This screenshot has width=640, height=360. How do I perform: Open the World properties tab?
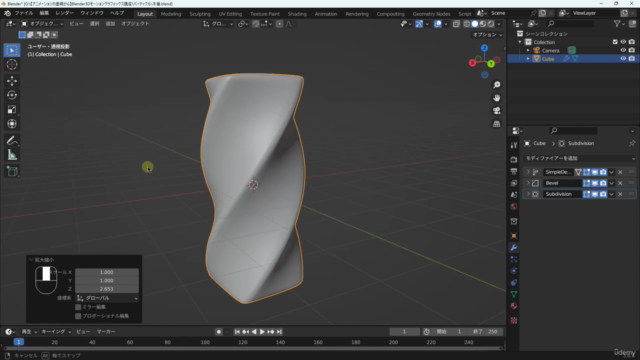pos(514,207)
